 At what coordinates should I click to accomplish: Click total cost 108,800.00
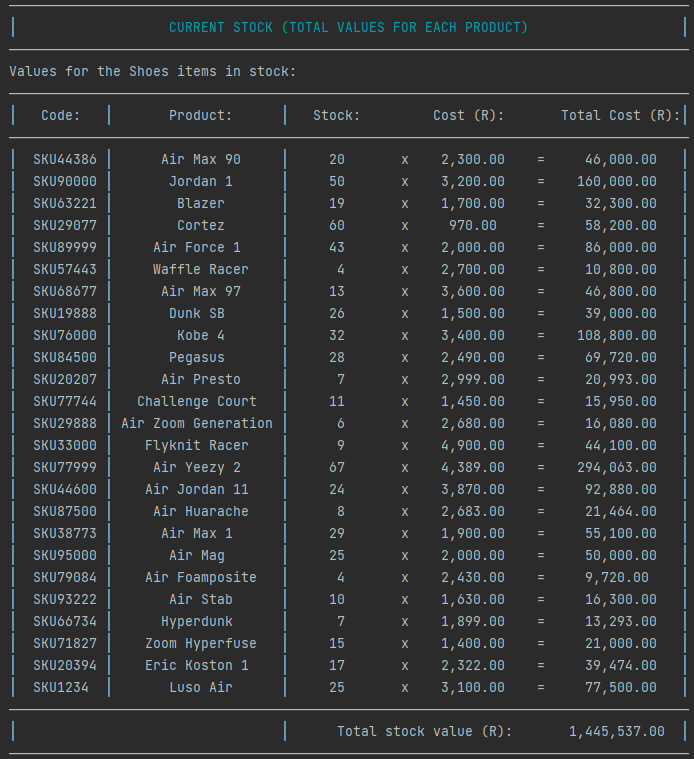617,335
